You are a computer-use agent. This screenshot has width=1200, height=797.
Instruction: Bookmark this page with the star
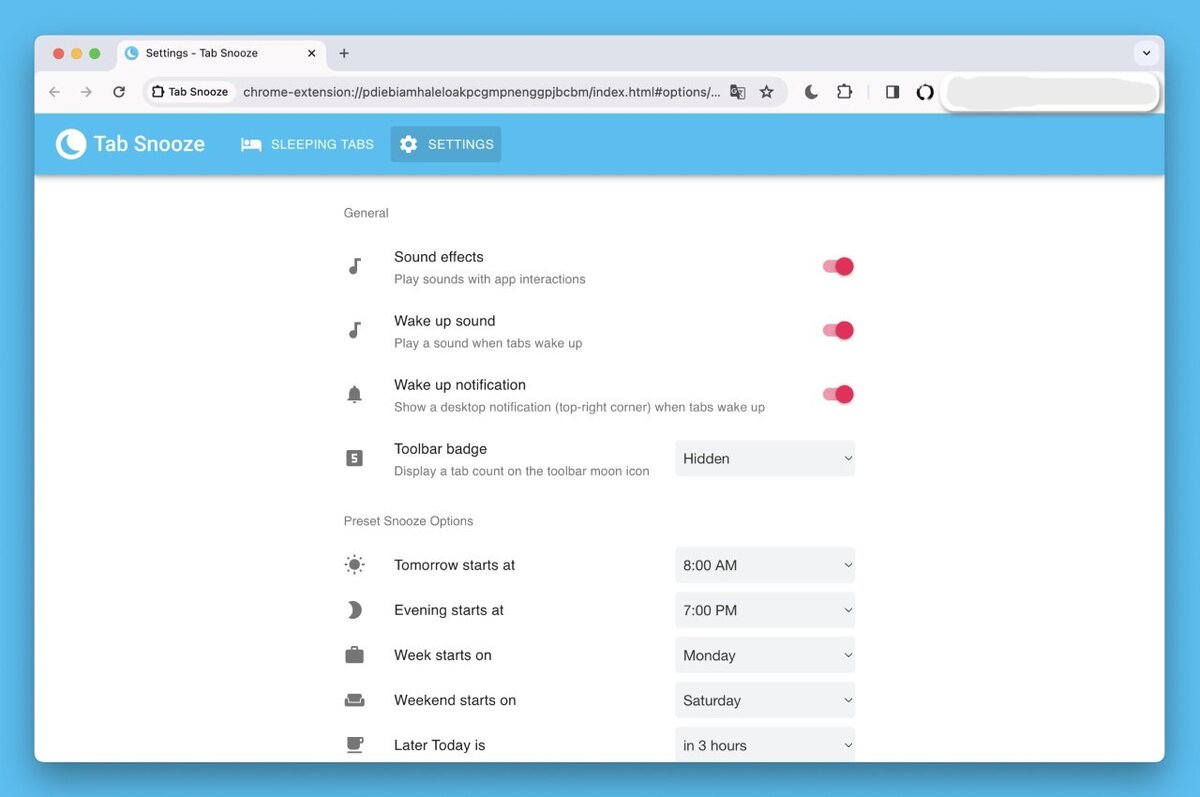click(x=767, y=92)
